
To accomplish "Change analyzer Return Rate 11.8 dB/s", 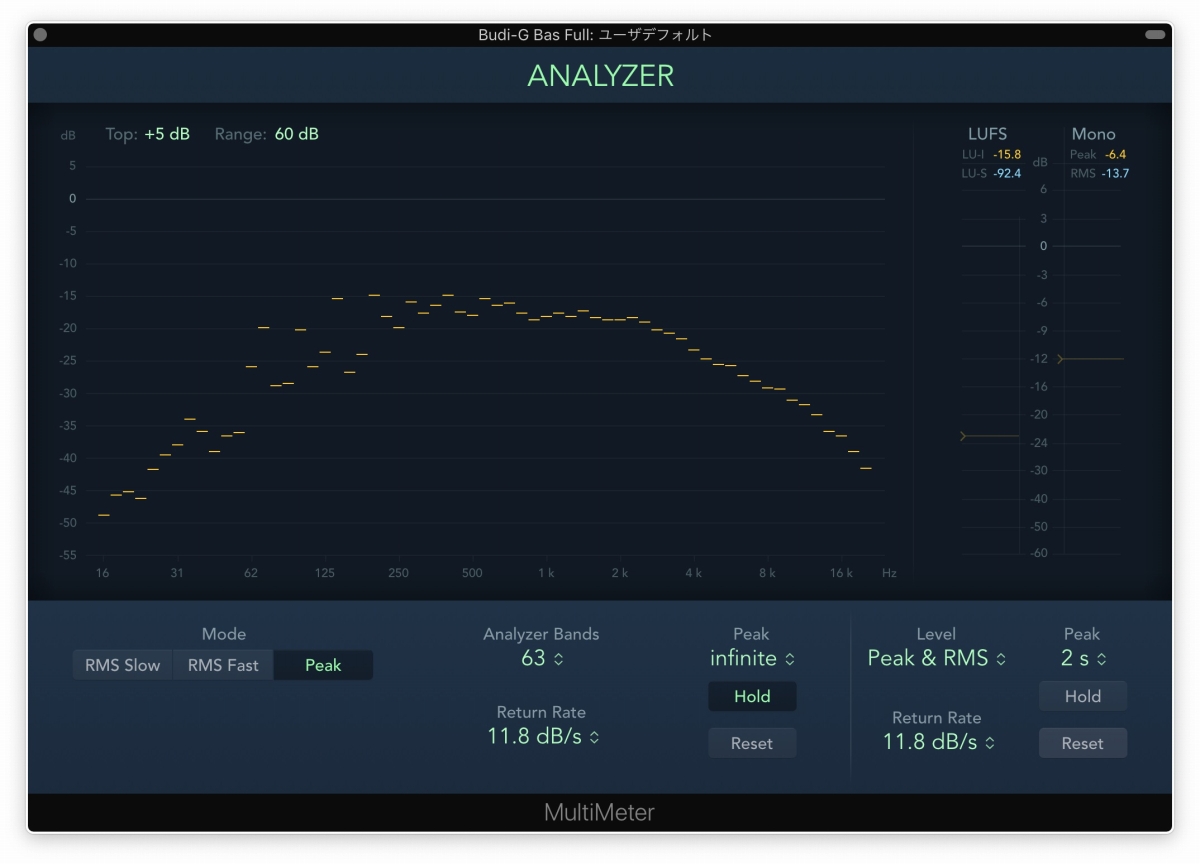I will [x=542, y=737].
